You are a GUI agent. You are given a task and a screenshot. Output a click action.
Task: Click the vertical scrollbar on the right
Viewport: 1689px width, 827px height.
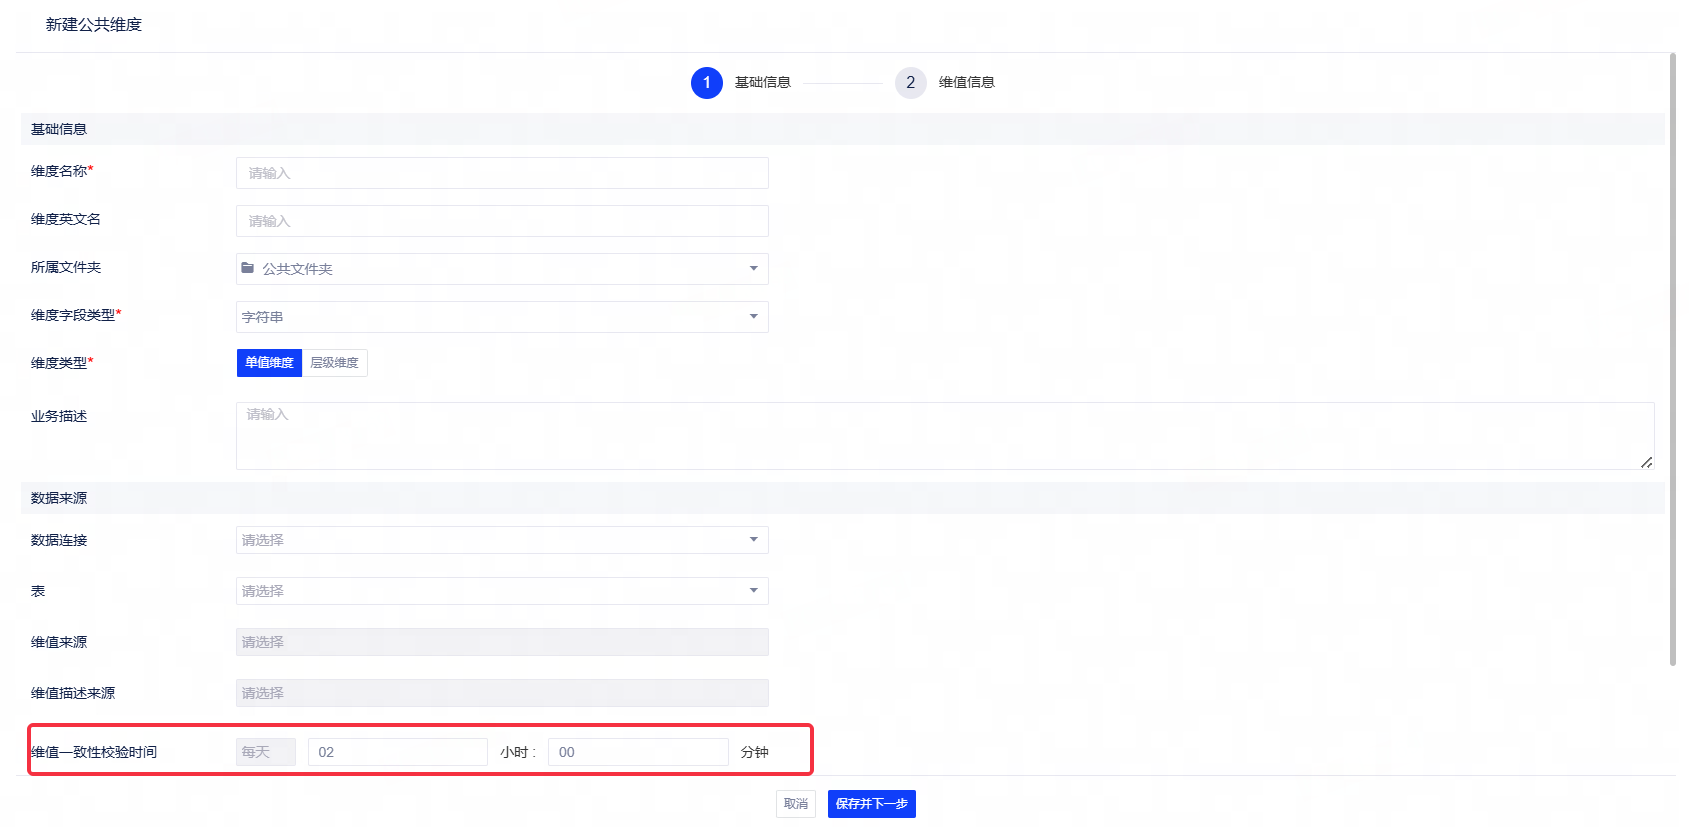(1672, 360)
